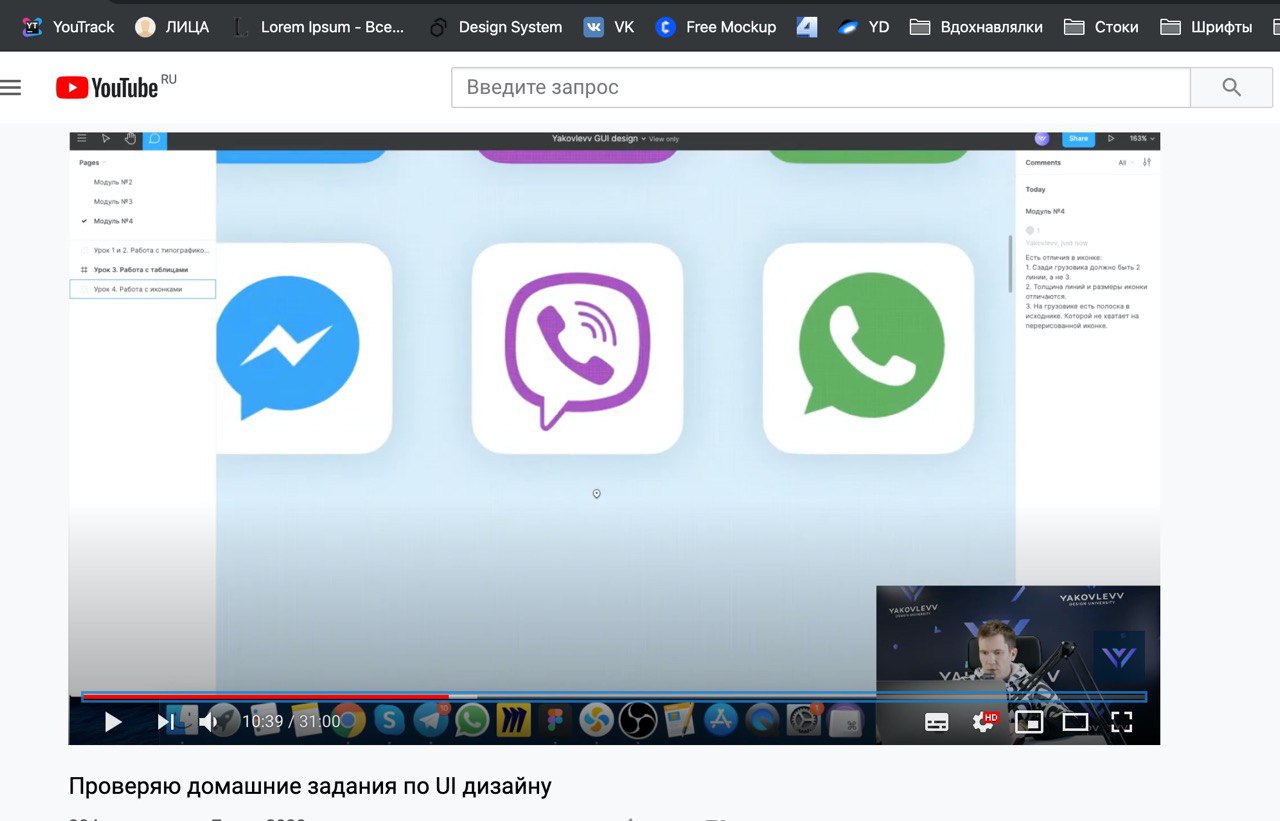Skip to the next video
Viewport: 1280px width, 821px height.
[x=166, y=722]
